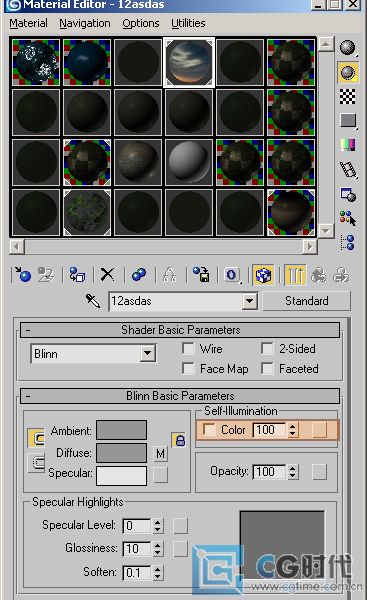The height and width of the screenshot is (600, 367).
Task: Click the Make Unique icon
Action: coord(170,274)
